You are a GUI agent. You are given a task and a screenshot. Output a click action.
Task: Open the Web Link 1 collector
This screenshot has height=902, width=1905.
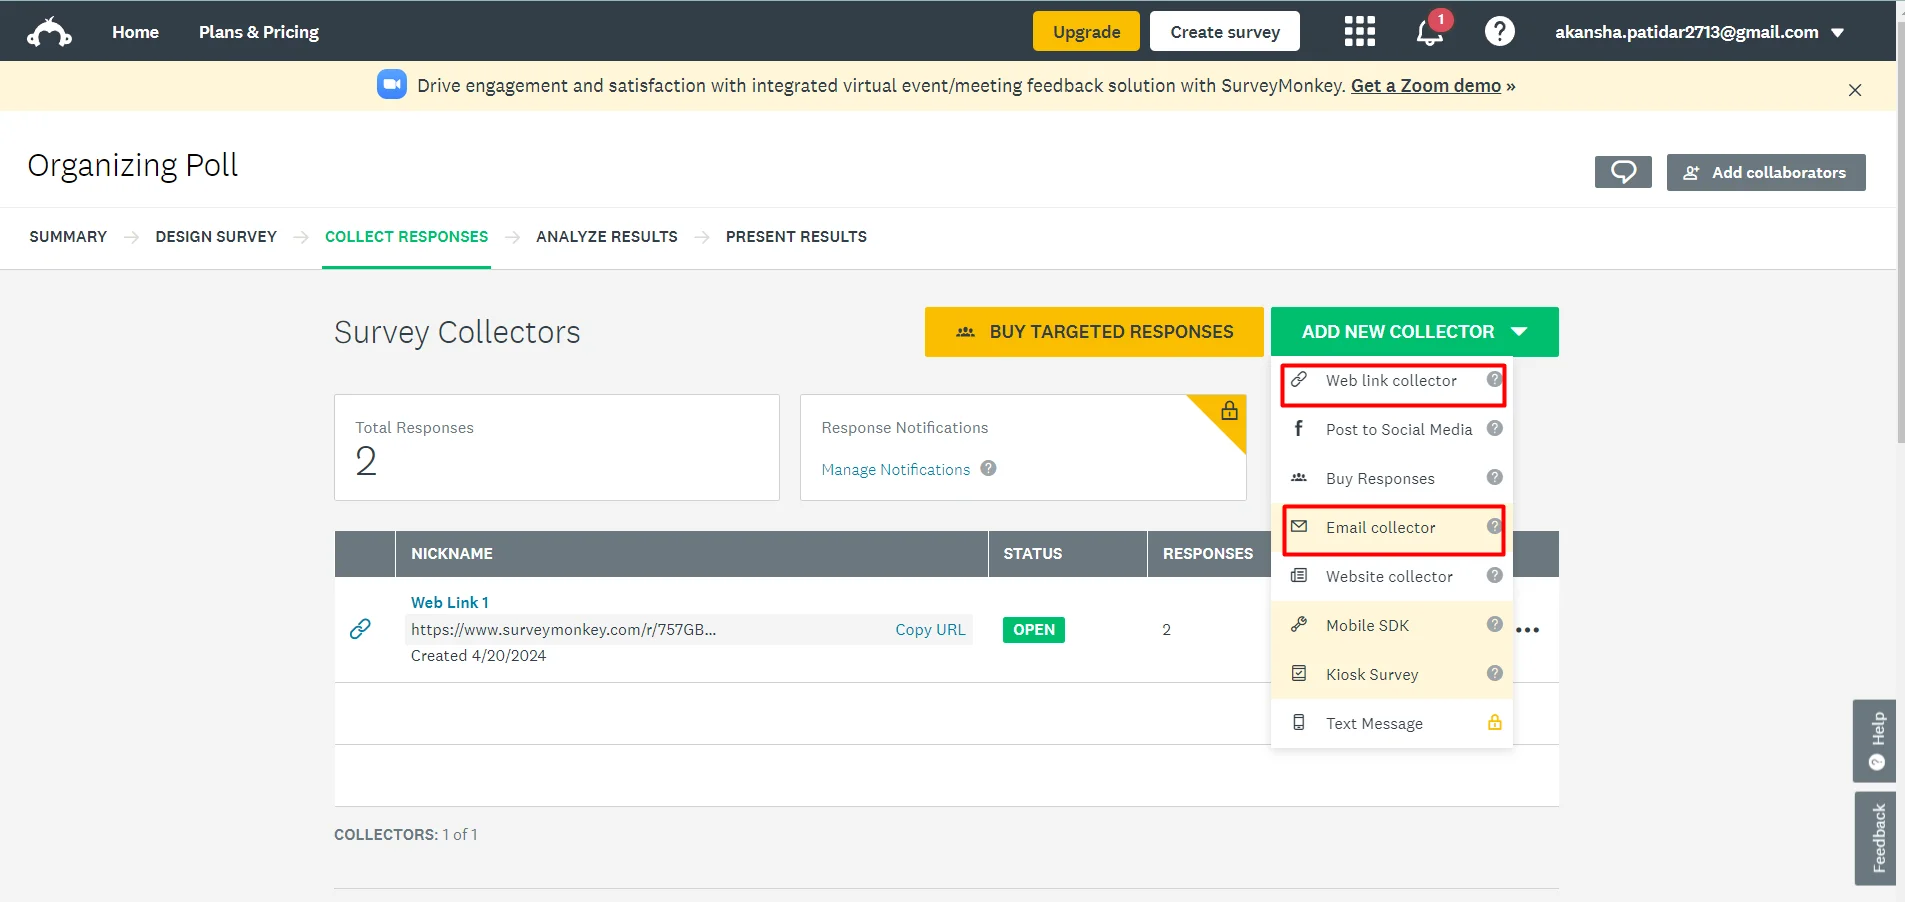[x=450, y=603]
